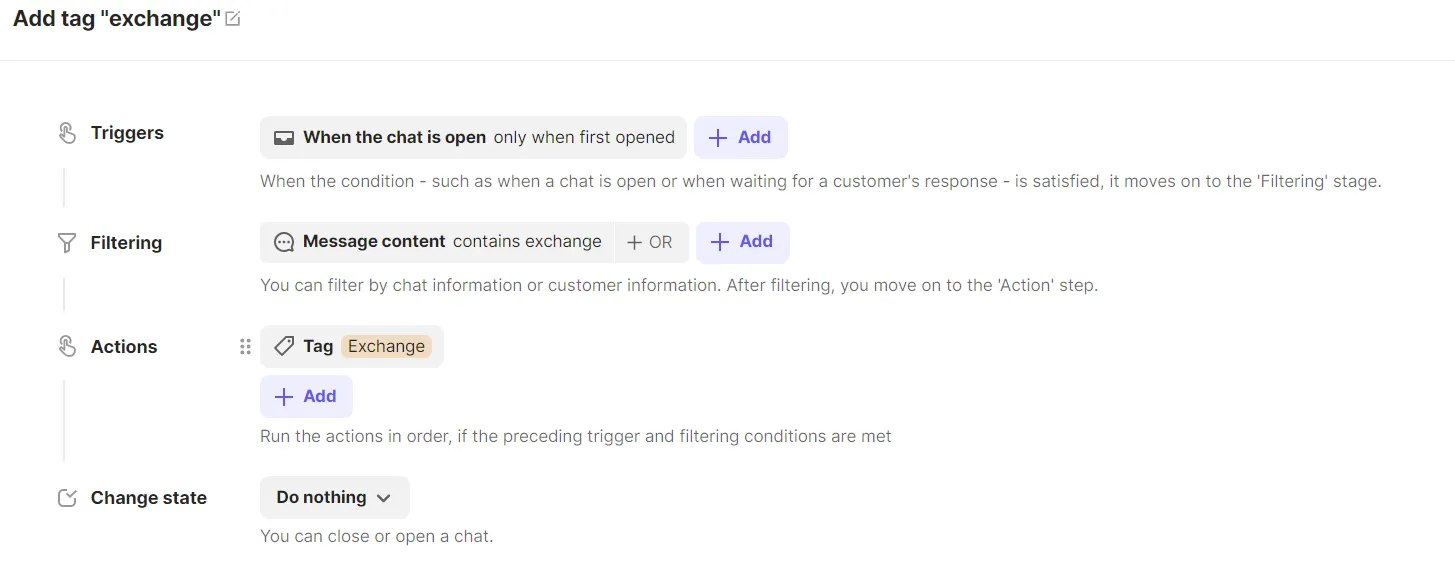Click the 'Add tag "exchange"' title

pos(116,19)
